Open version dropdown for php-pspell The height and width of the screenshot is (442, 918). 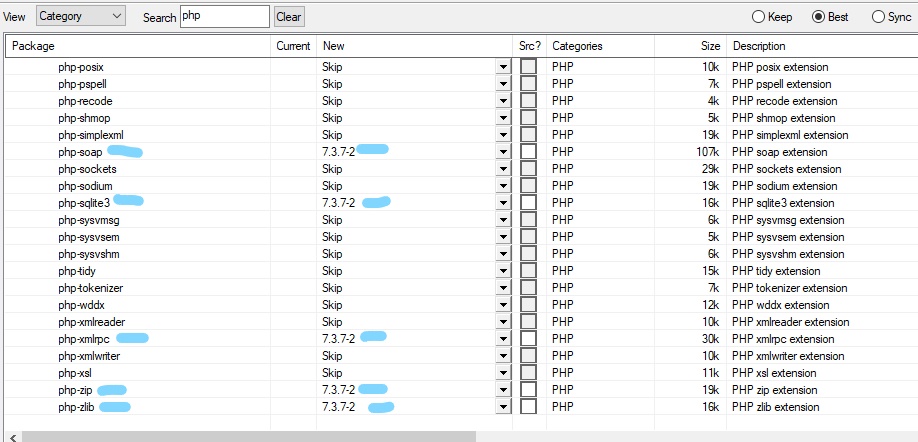[503, 84]
